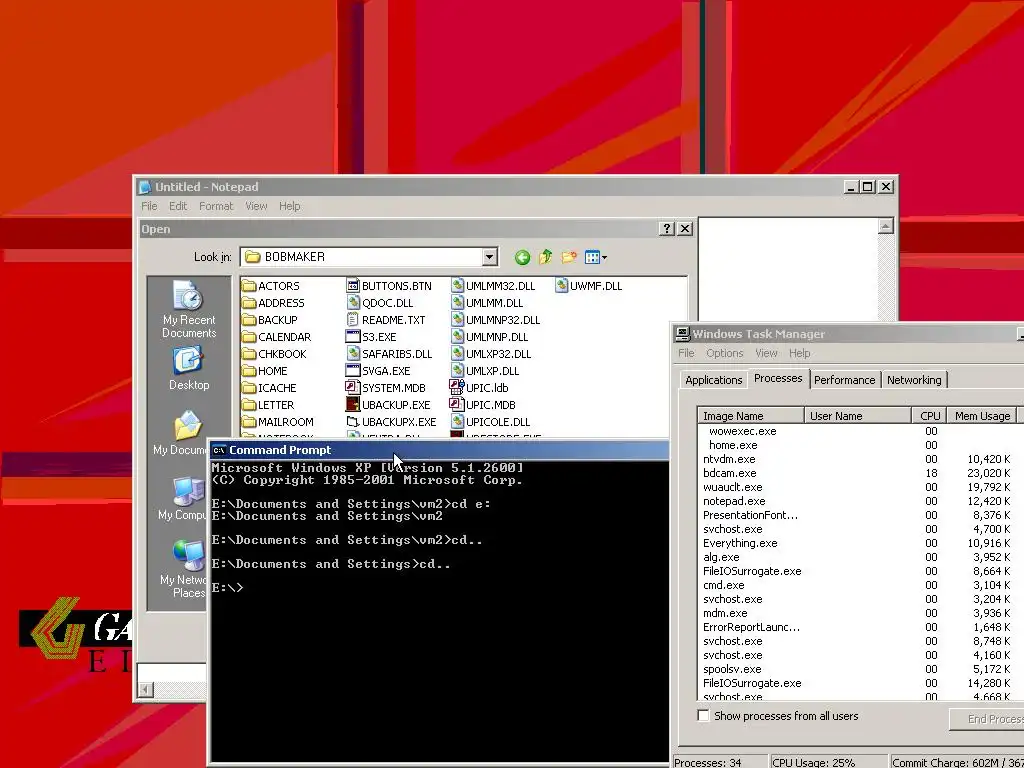Select the BUTTONS.BTN file
Viewport: 1024px width, 768px height.
tap(389, 286)
